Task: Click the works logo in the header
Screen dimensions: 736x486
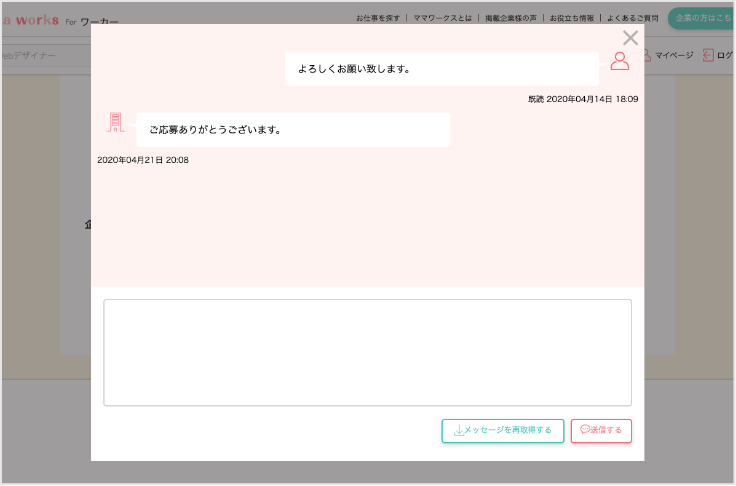Action: coord(31,21)
